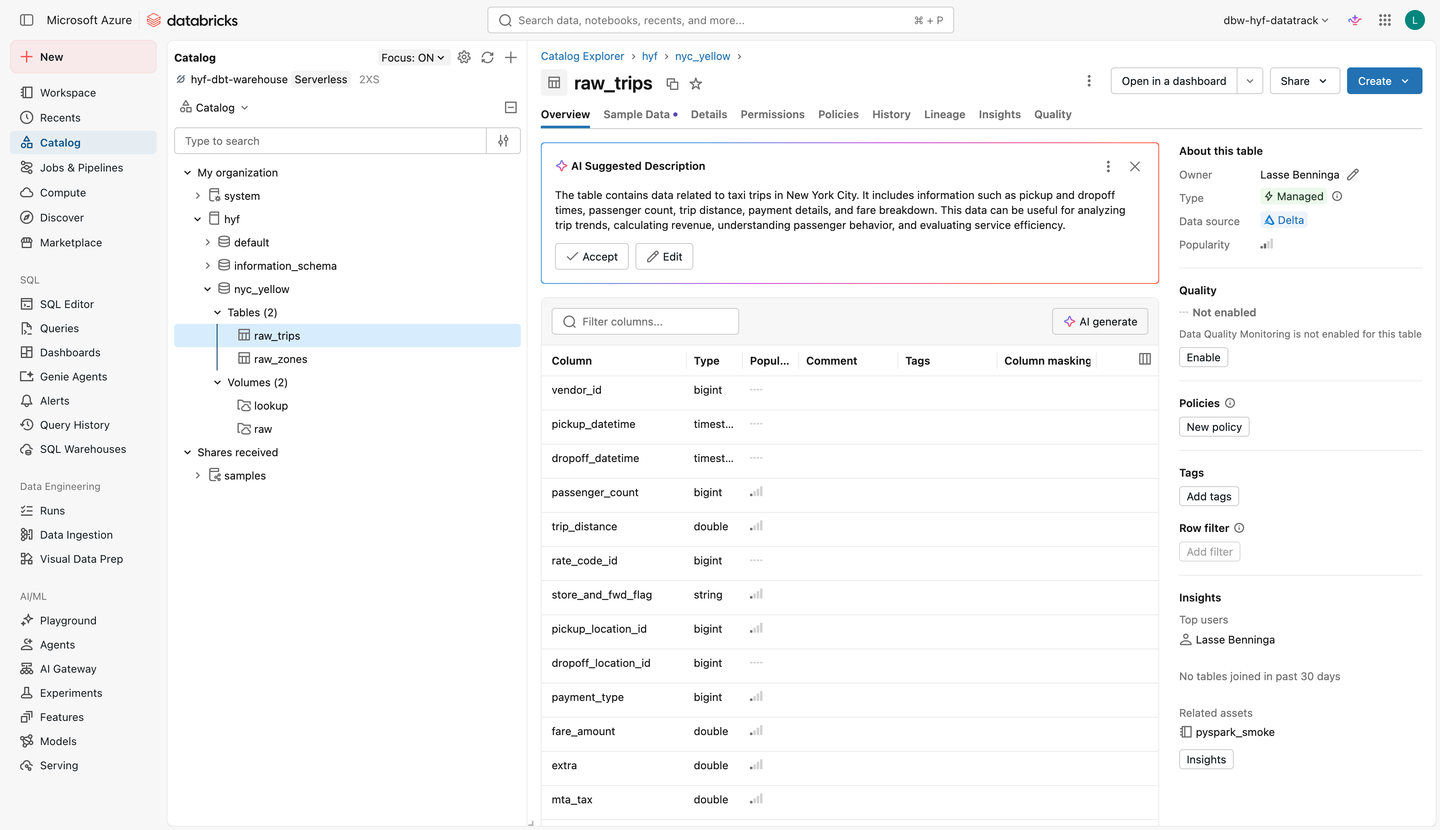Open the Share dropdown
Image resolution: width=1440 pixels, height=830 pixels.
tap(1305, 81)
